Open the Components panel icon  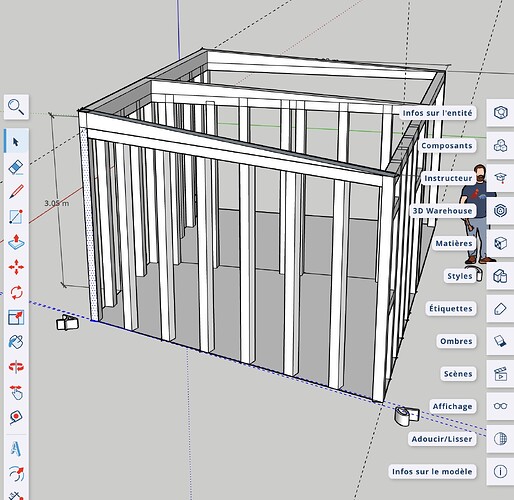click(x=500, y=145)
